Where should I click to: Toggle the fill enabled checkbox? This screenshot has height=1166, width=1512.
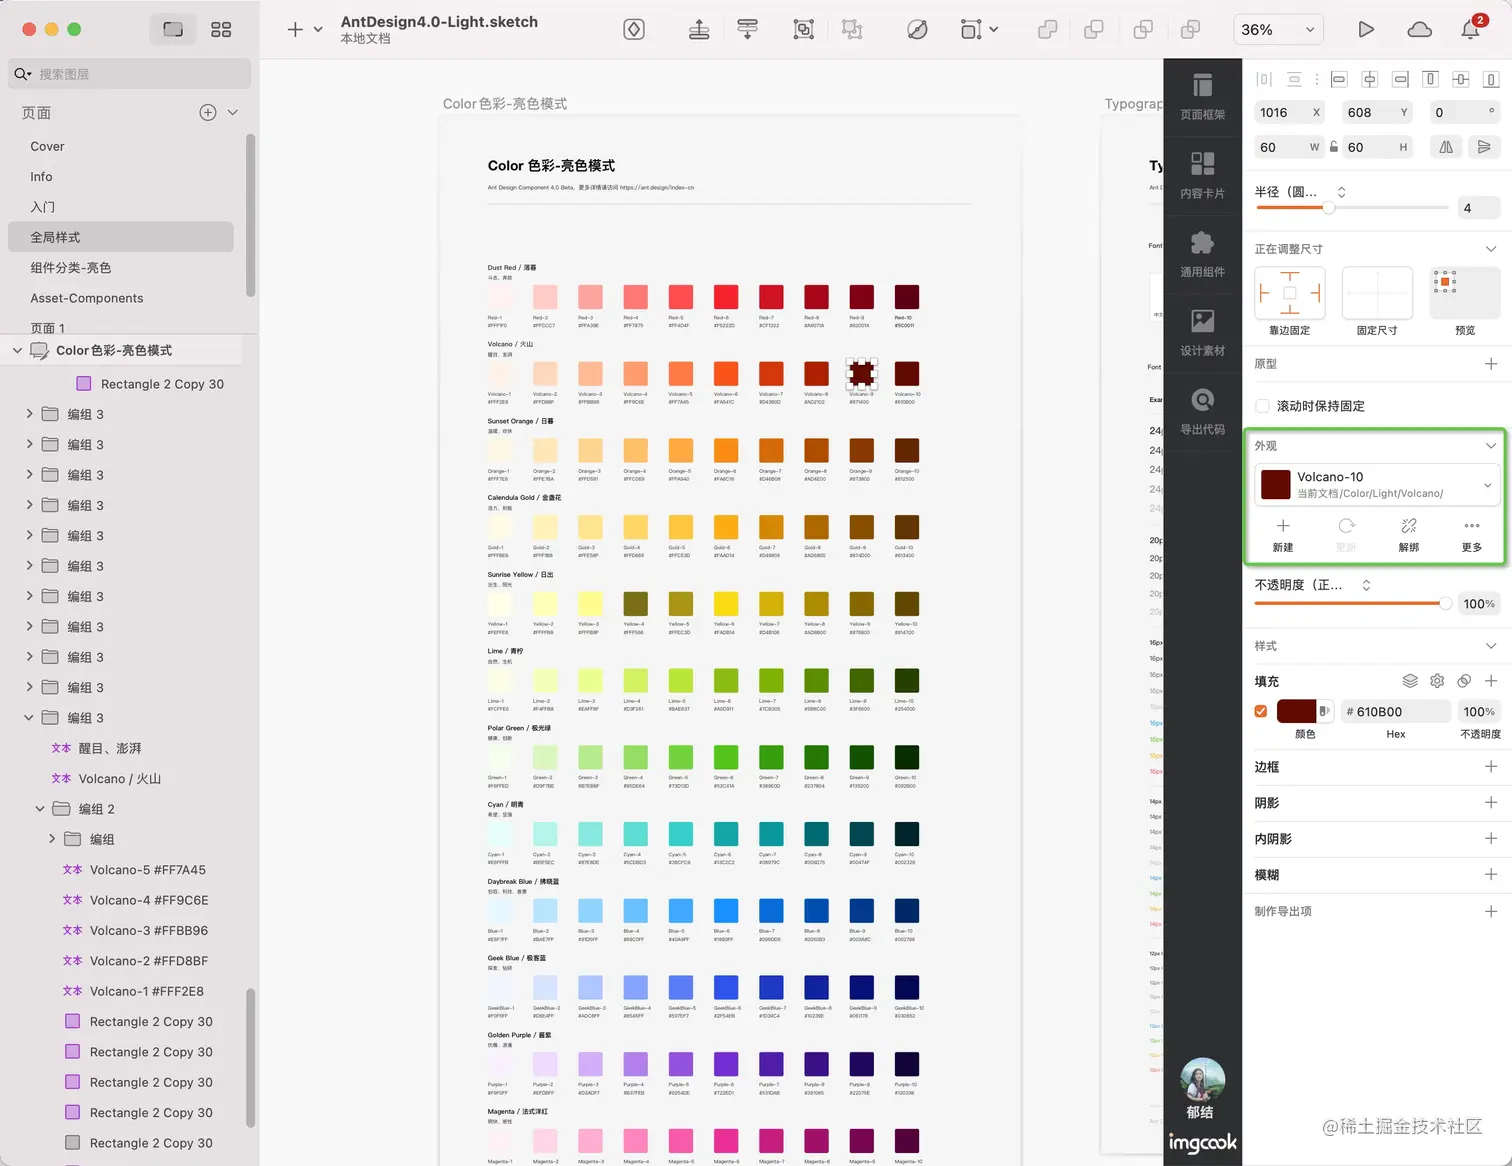point(1261,712)
